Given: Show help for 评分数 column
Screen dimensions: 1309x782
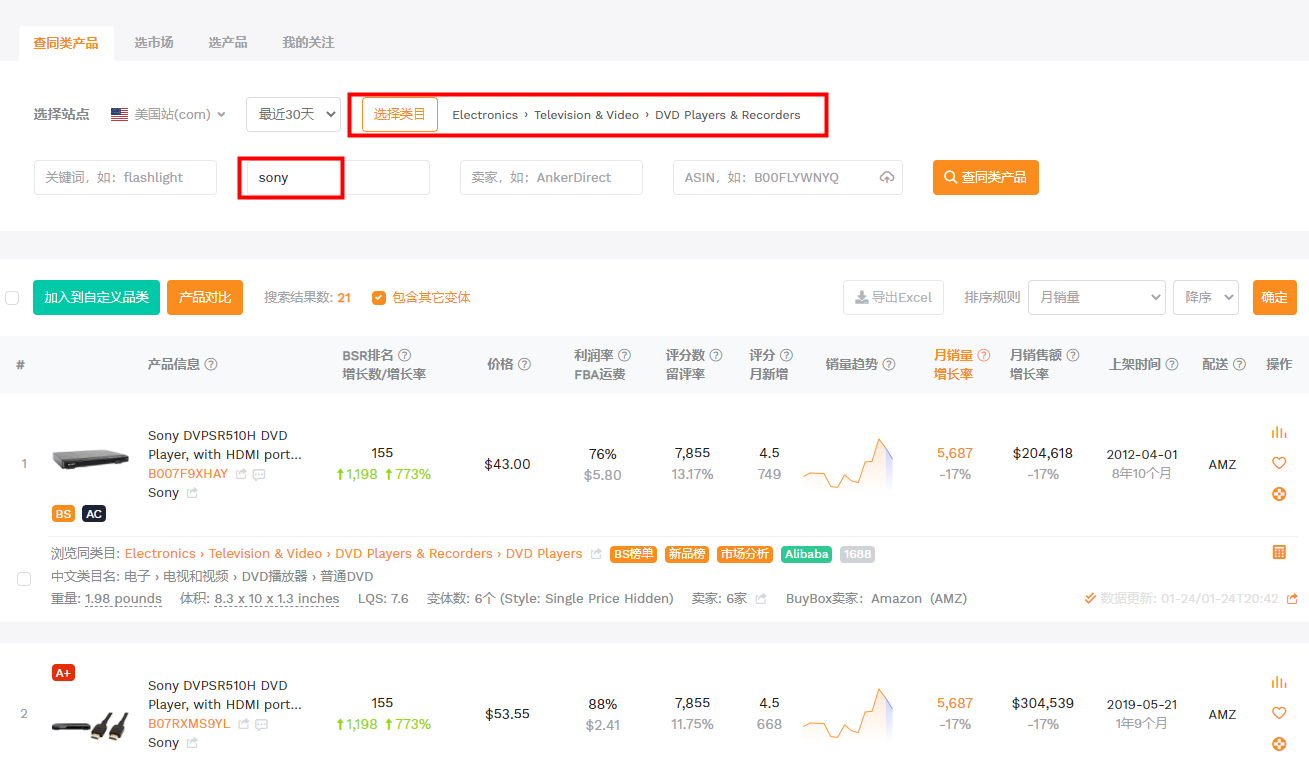Looking at the screenshot, I should click(x=716, y=355).
